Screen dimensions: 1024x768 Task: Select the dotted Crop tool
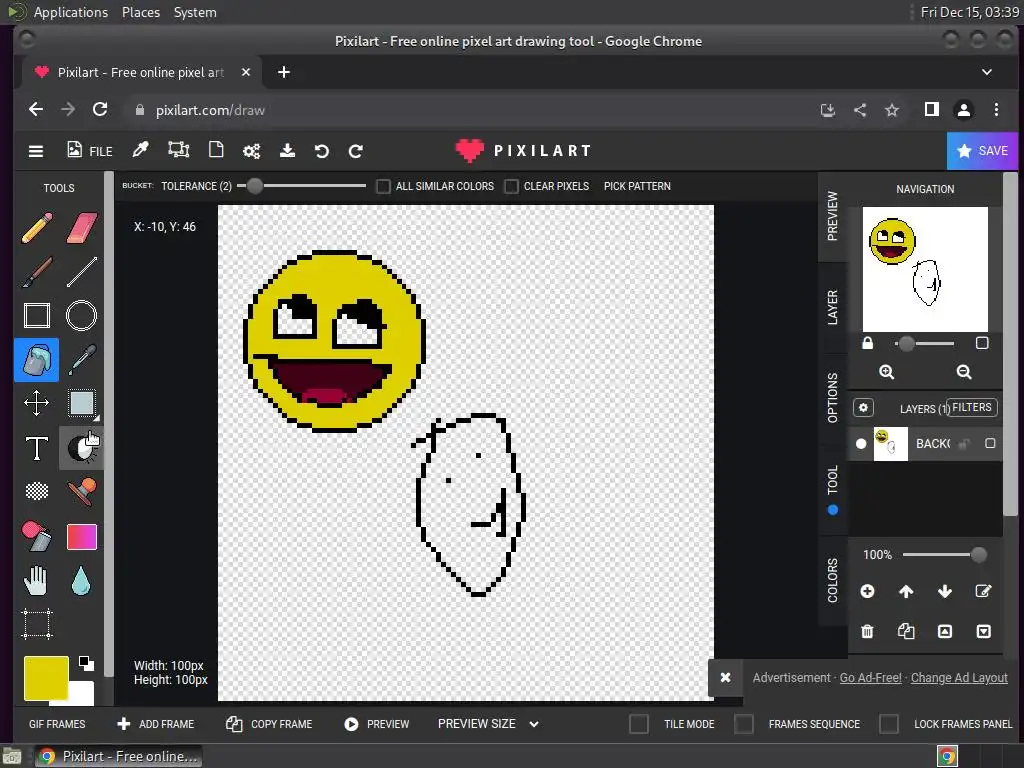point(37,624)
